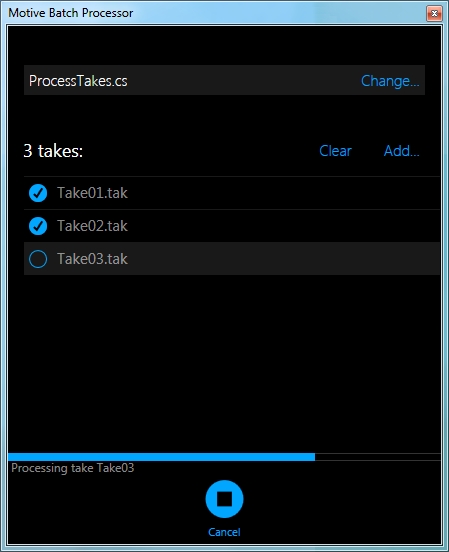
Task: Click the "Processing take Take03" status text
Action: [x=73, y=468]
